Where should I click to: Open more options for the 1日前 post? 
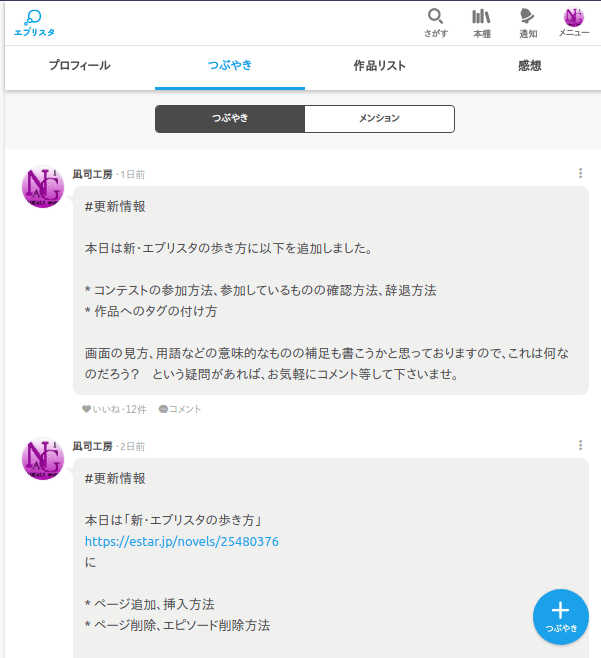[580, 173]
